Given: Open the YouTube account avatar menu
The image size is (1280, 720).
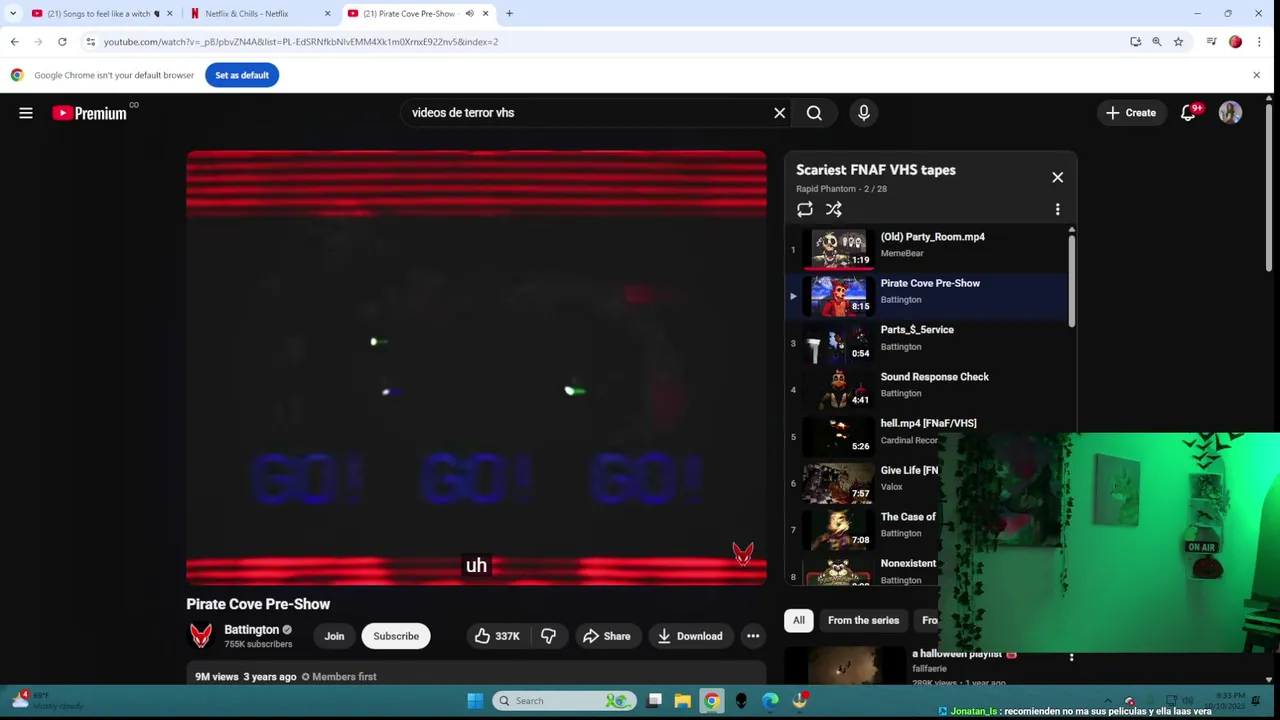Looking at the screenshot, I should [x=1230, y=113].
